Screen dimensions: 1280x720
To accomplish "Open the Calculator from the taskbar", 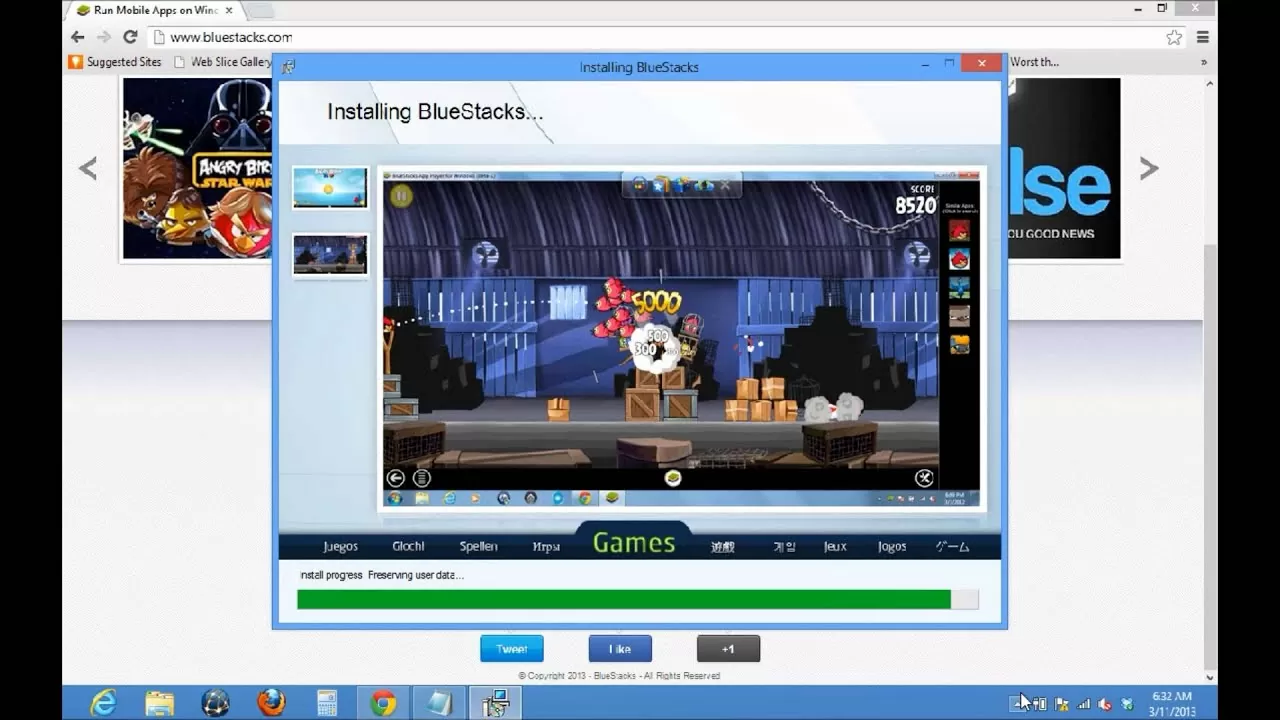I will coord(327,703).
